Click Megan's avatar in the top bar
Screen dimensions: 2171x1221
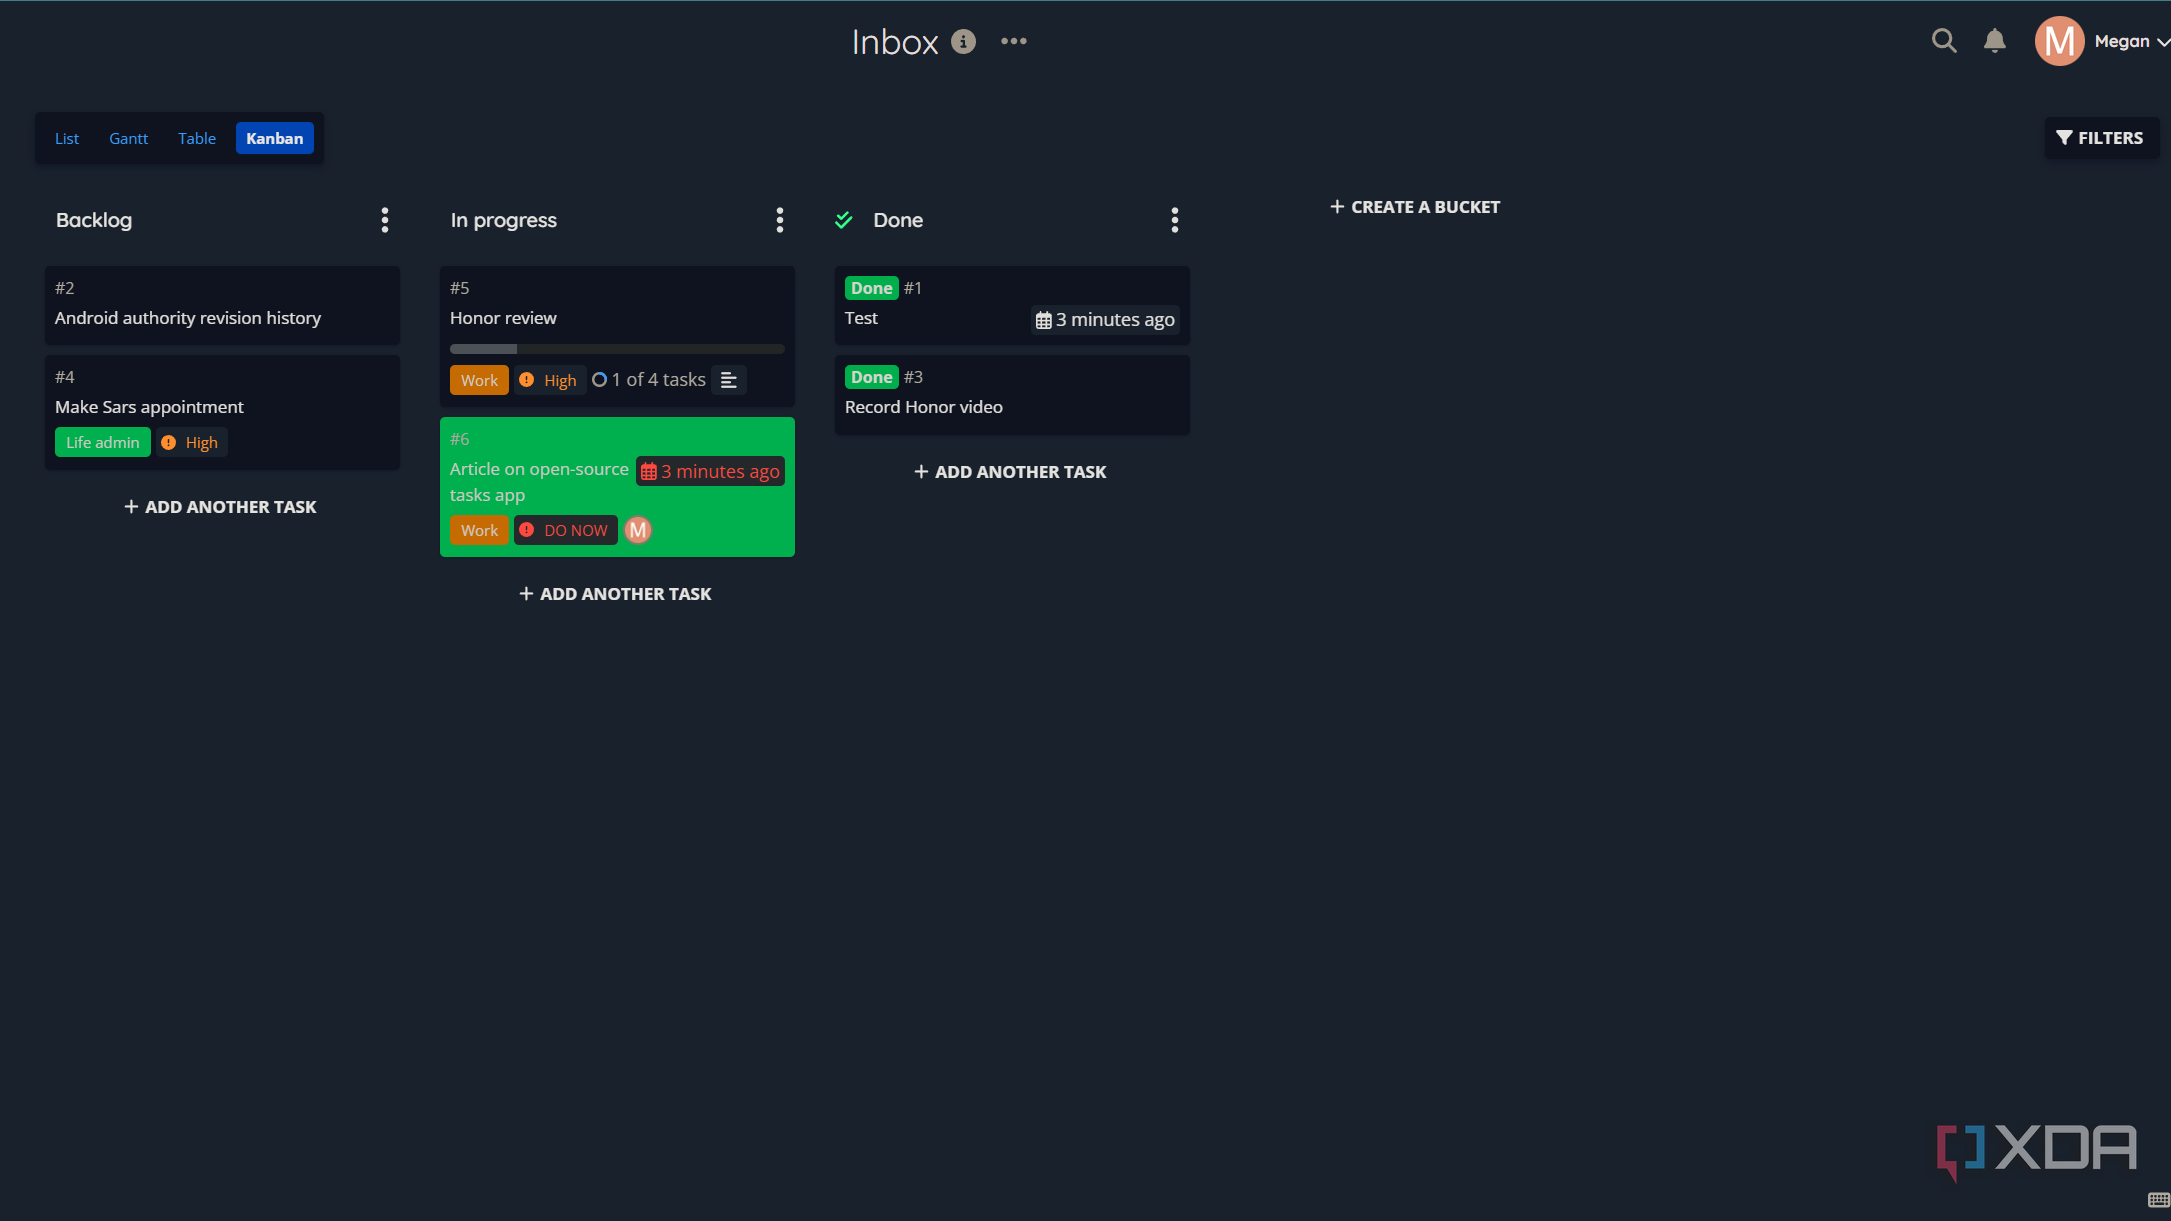[x=2058, y=41]
